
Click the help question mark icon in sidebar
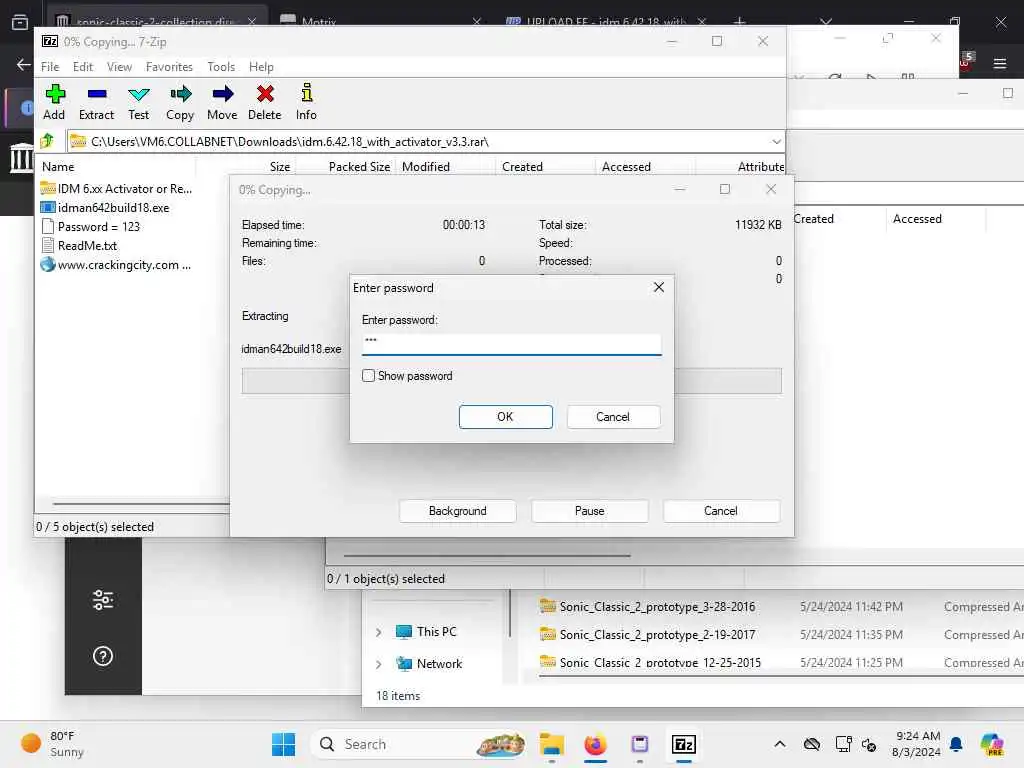pos(103,656)
